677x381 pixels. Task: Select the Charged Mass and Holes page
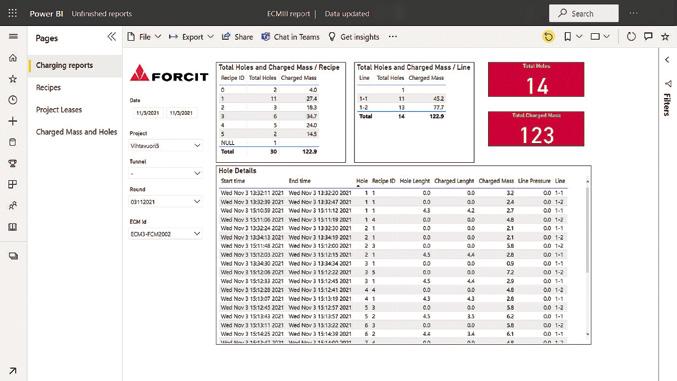[75, 132]
